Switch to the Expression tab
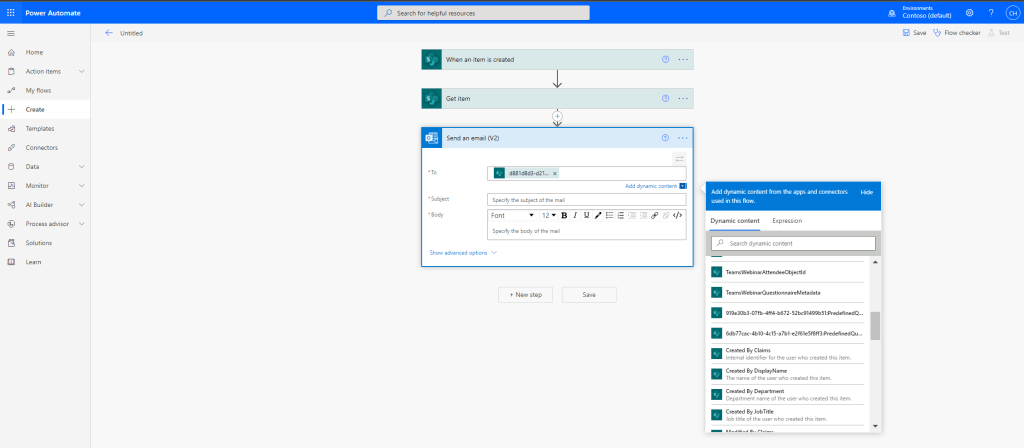Screen dimensions: 1024x448 (x=786, y=220)
